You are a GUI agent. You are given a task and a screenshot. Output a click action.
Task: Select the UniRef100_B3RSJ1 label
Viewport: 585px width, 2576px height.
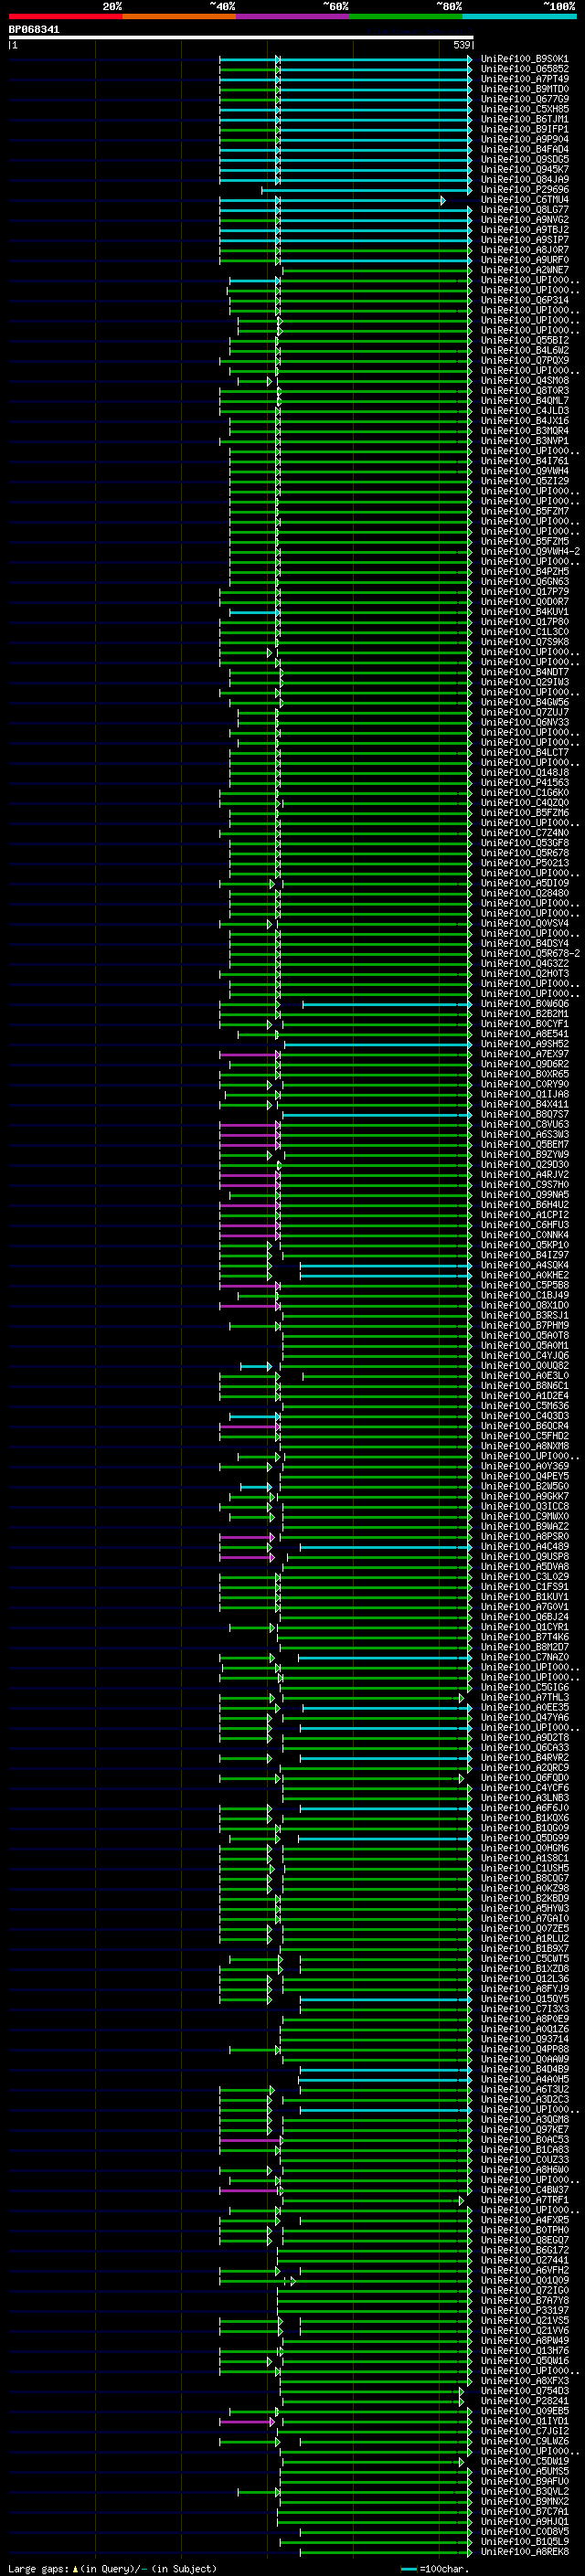(x=524, y=1316)
